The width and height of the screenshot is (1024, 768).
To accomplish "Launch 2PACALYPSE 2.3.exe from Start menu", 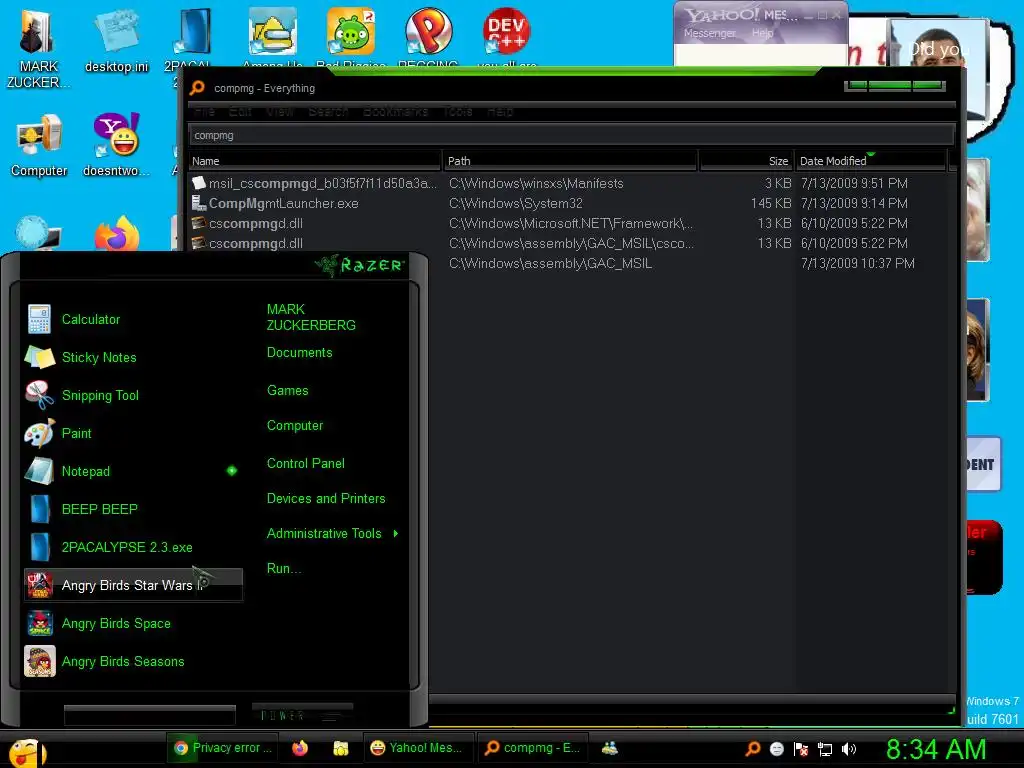I will point(133,547).
